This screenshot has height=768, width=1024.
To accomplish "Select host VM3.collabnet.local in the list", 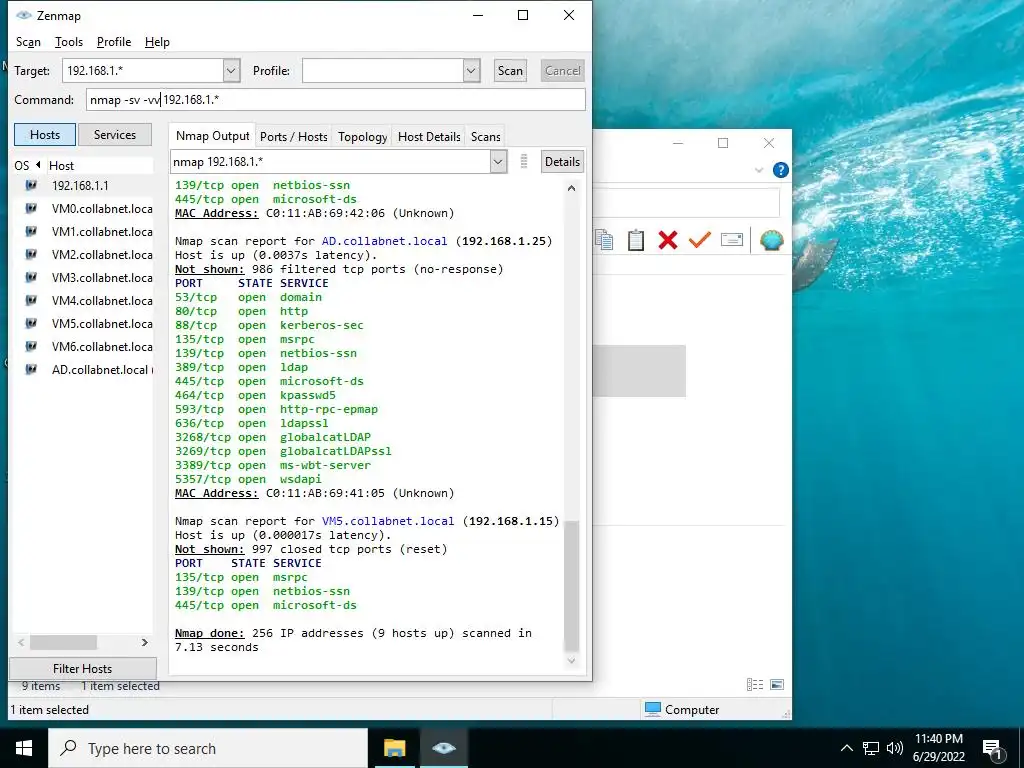I will click(x=83, y=278).
